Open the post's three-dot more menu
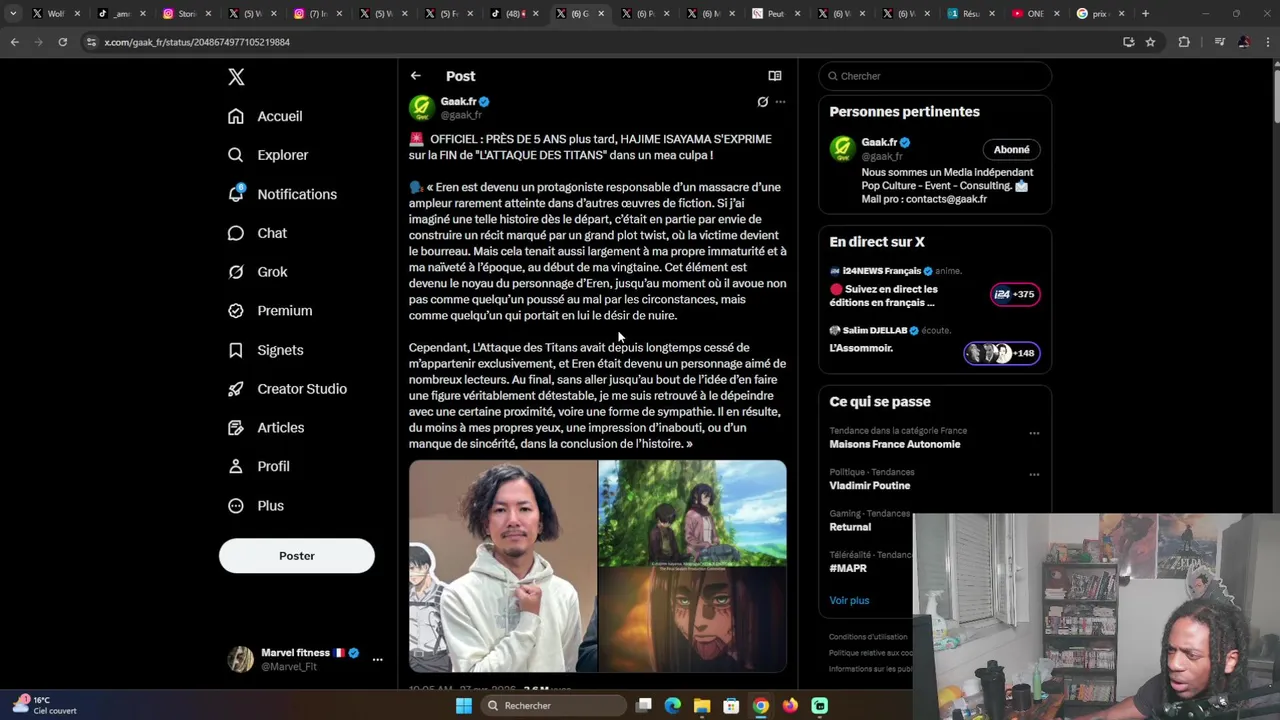The height and width of the screenshot is (720, 1280). click(x=781, y=102)
